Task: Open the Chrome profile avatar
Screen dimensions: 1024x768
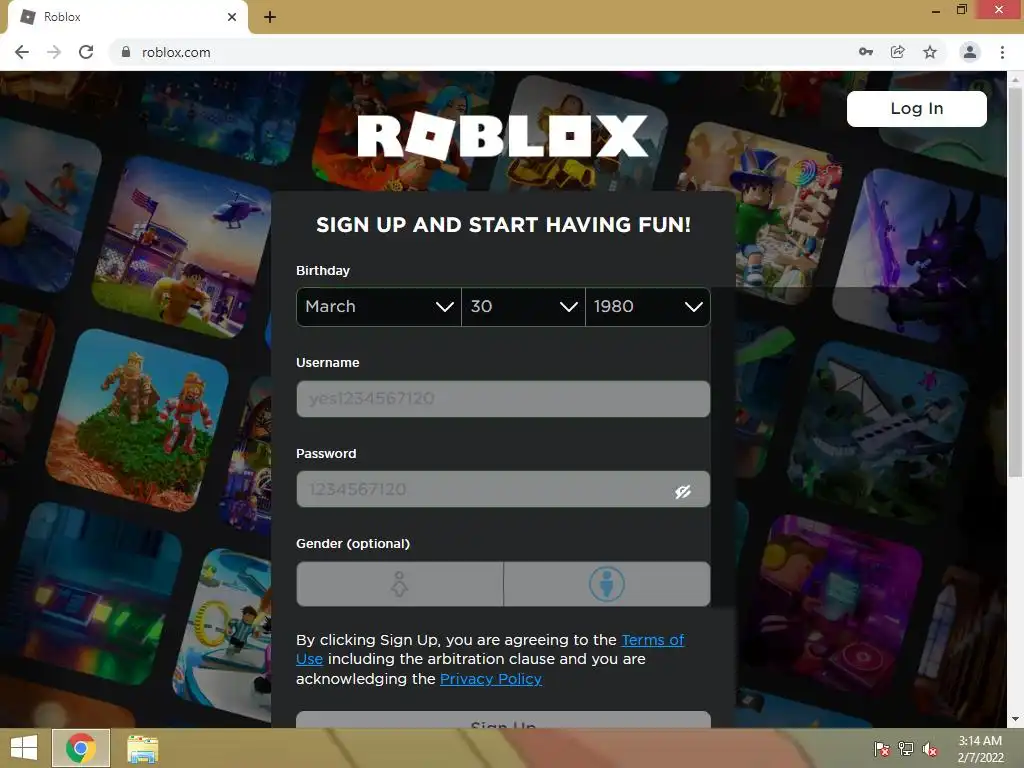Action: (x=970, y=52)
